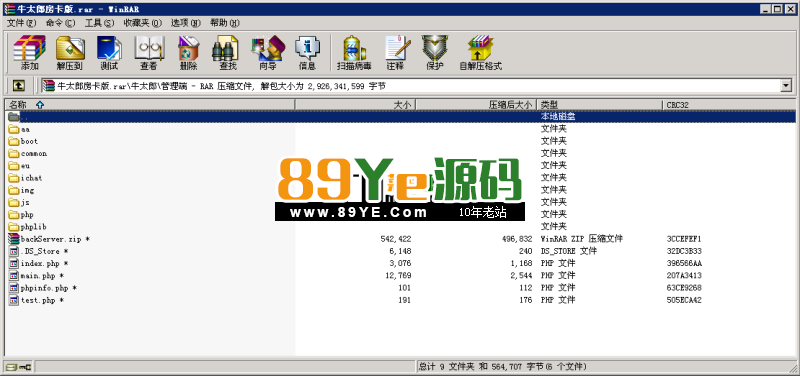800x376 pixels.
Task: Open the 查看 (View) toolbar icon
Action: (149, 53)
